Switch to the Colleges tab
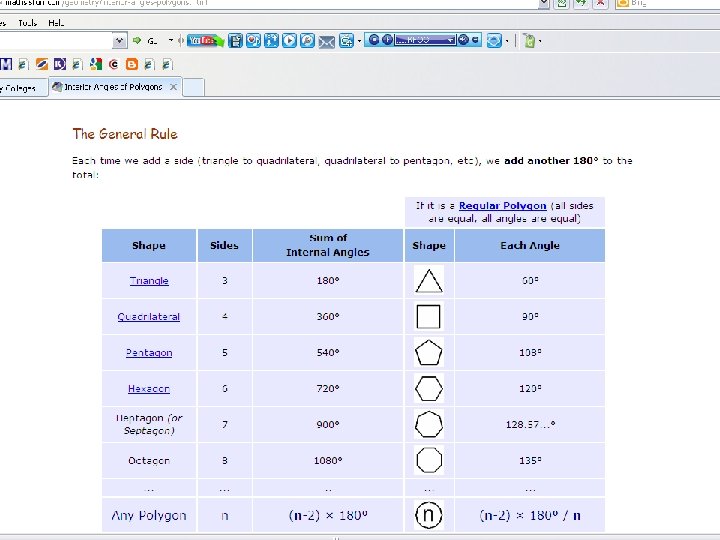Image resolution: width=720 pixels, height=540 pixels. coord(22,87)
